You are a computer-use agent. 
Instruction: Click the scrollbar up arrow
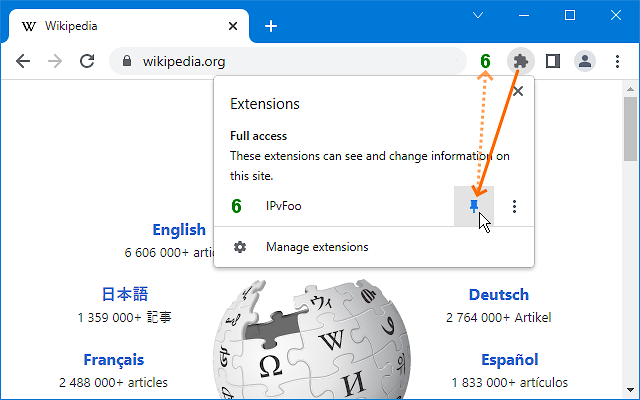click(630, 89)
